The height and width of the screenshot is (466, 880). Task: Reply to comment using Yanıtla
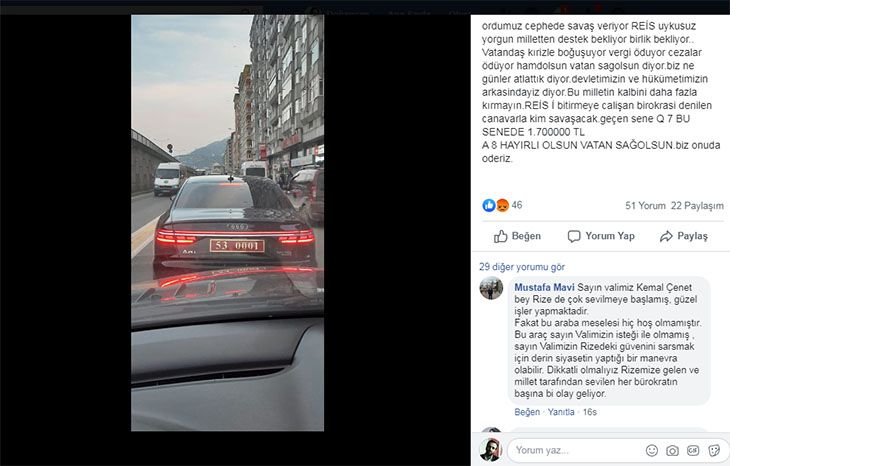[561, 412]
